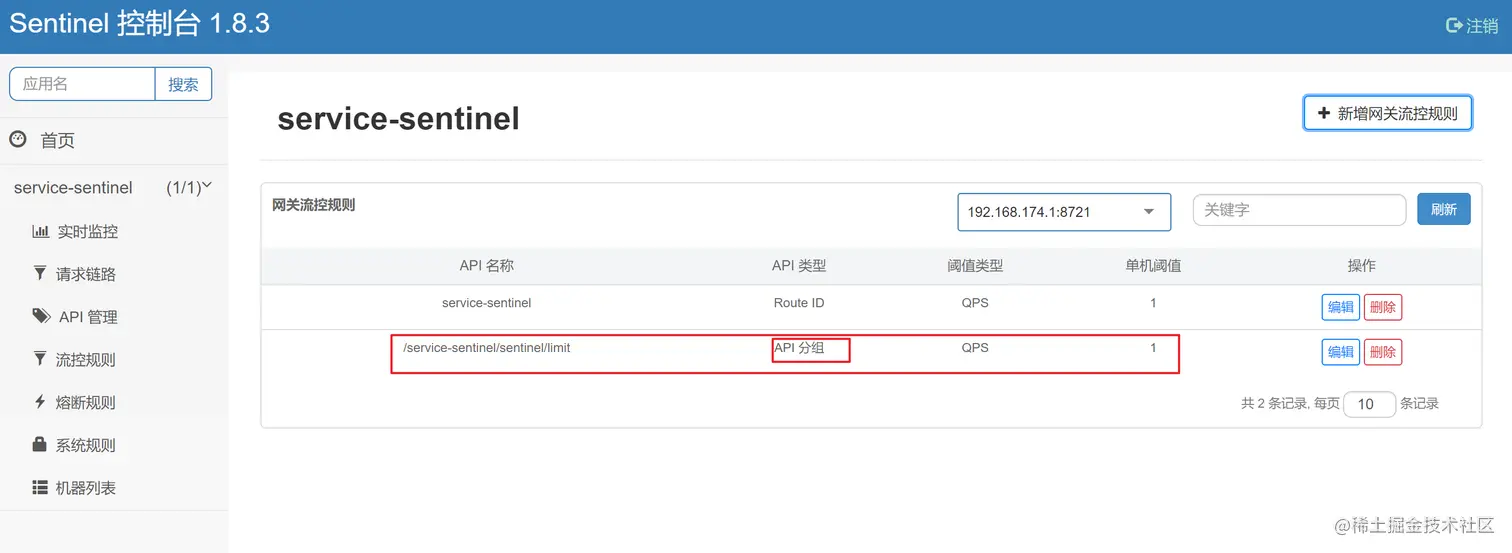Click the API 名称 column header
This screenshot has width=1512, height=553.
point(487,265)
